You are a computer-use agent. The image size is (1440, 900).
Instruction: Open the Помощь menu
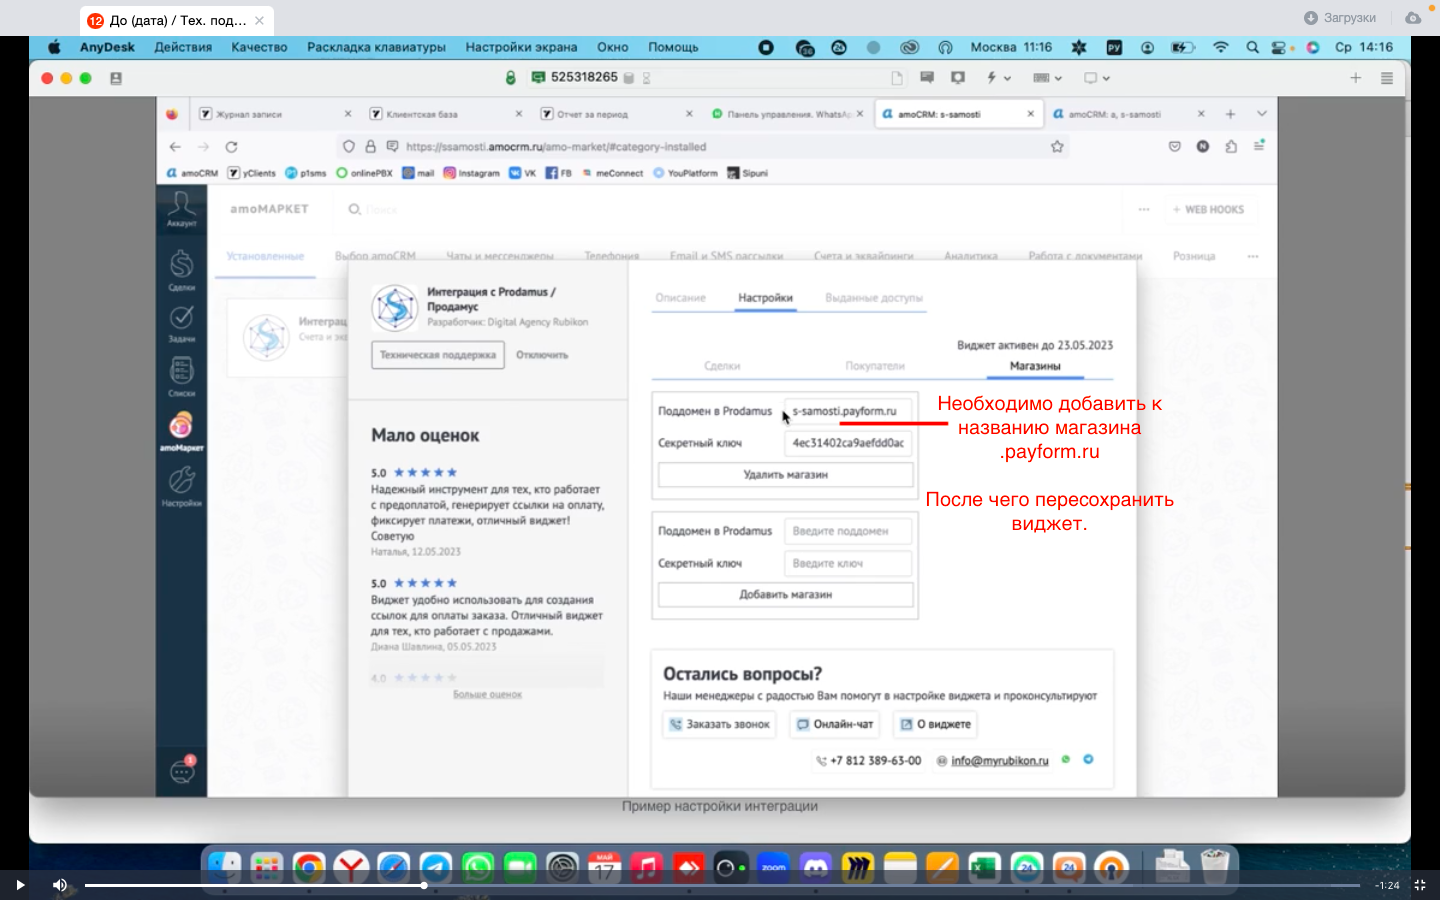point(673,47)
